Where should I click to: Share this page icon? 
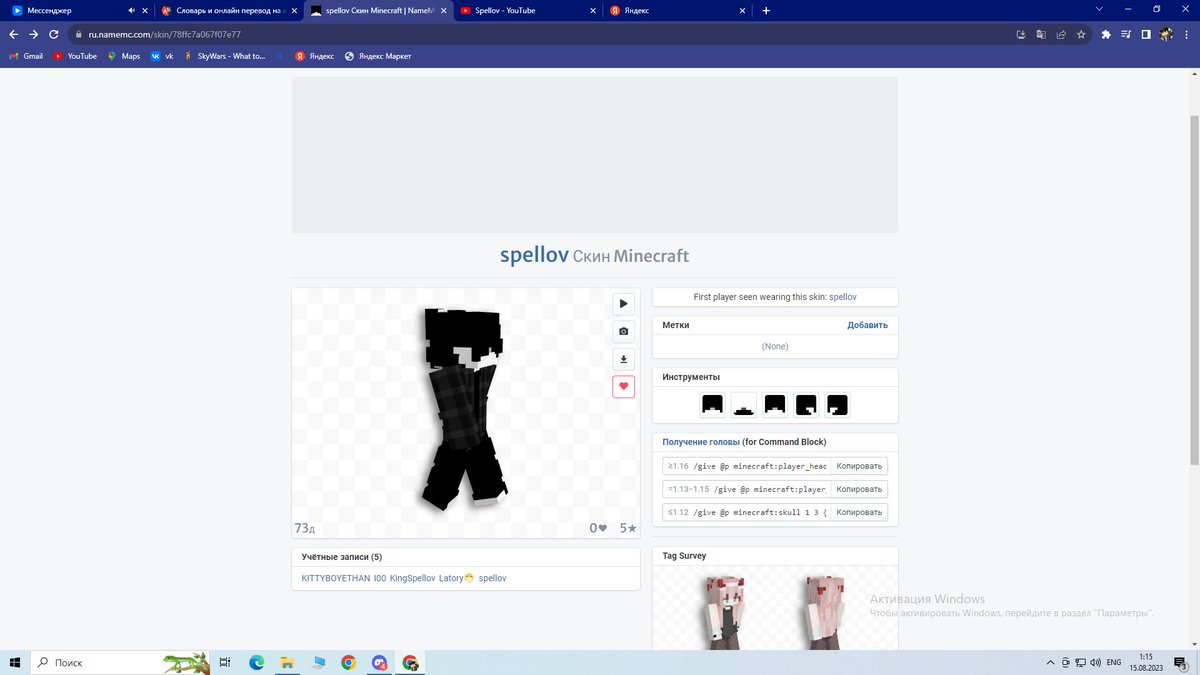[x=1061, y=34]
